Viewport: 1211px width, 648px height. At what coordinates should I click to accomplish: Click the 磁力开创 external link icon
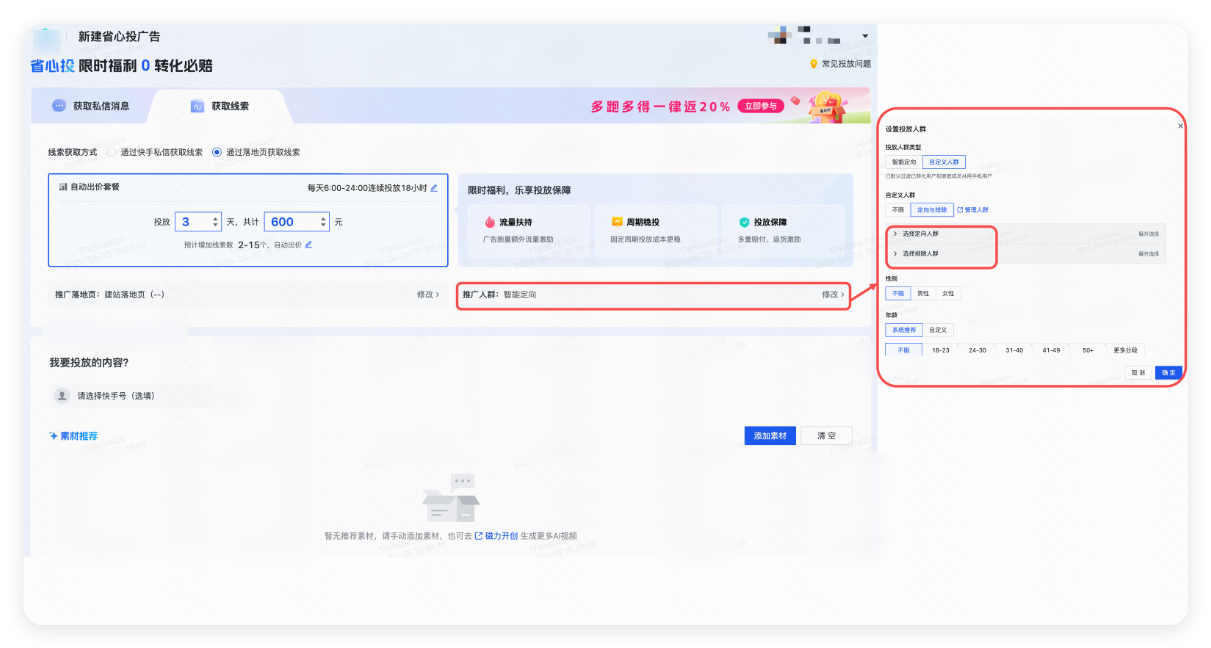tap(478, 536)
